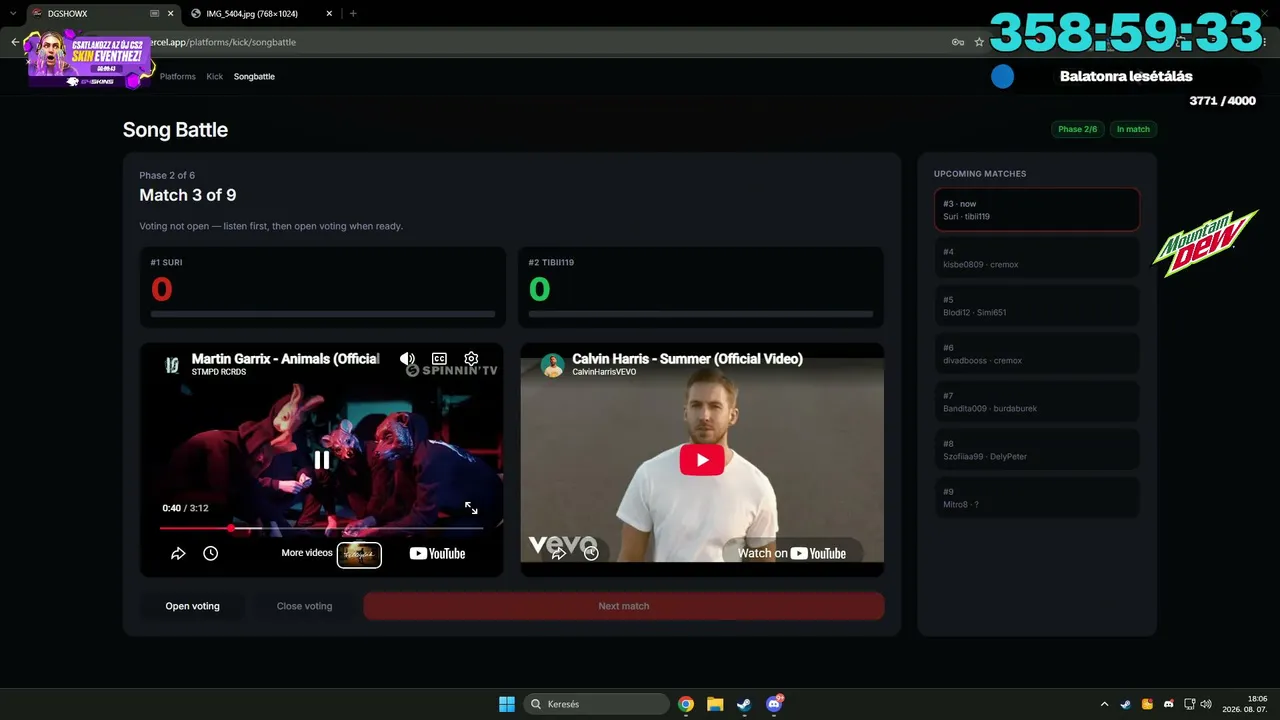
Task: Enter fullscreen on the Animals video
Action: pos(471,508)
